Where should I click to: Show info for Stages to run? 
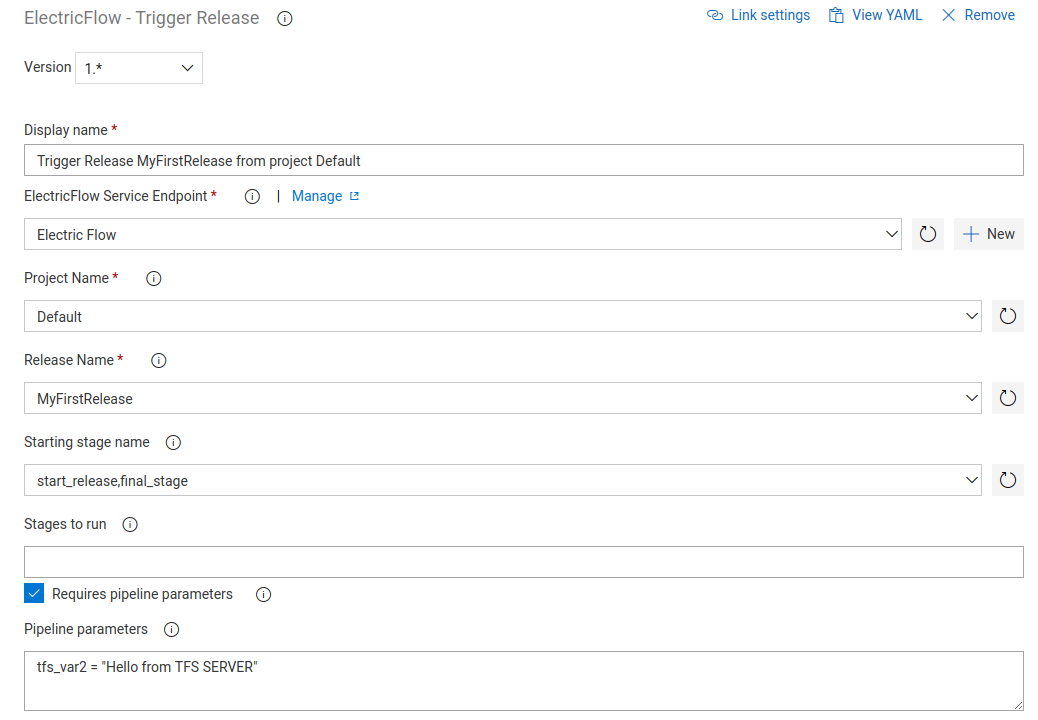tap(130, 525)
